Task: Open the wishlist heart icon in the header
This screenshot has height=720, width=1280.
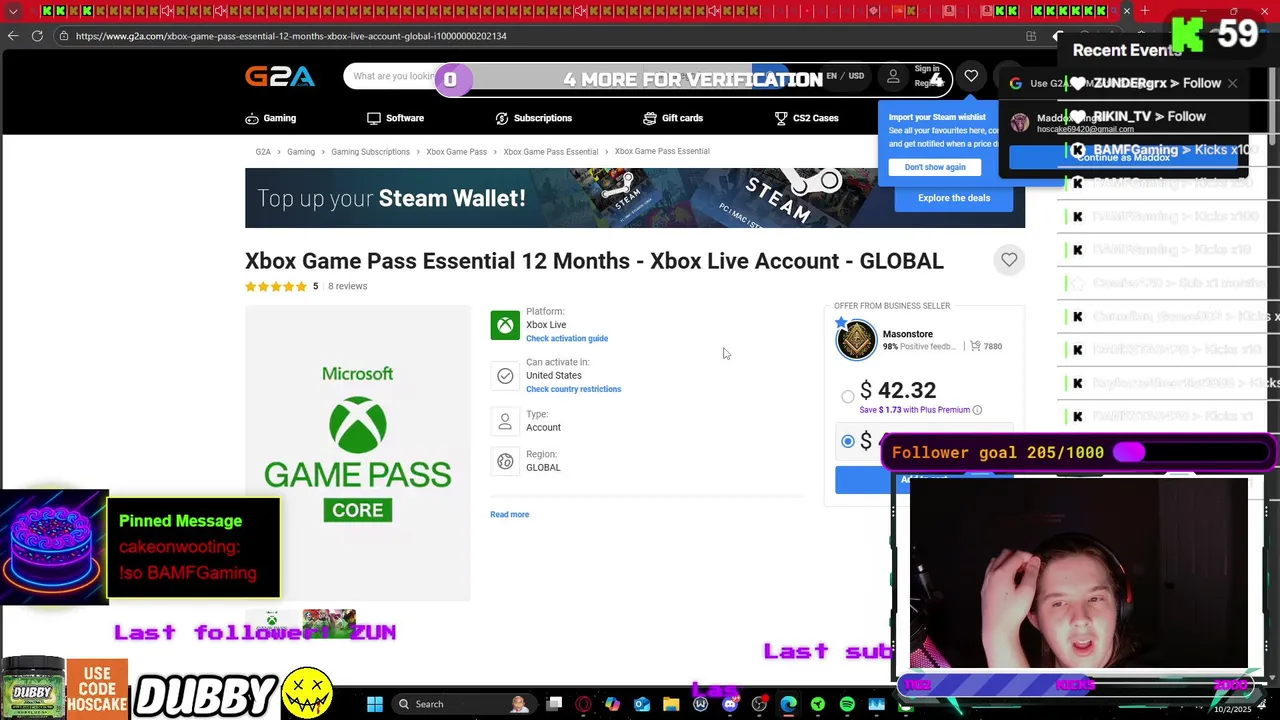Action: pyautogui.click(x=971, y=76)
